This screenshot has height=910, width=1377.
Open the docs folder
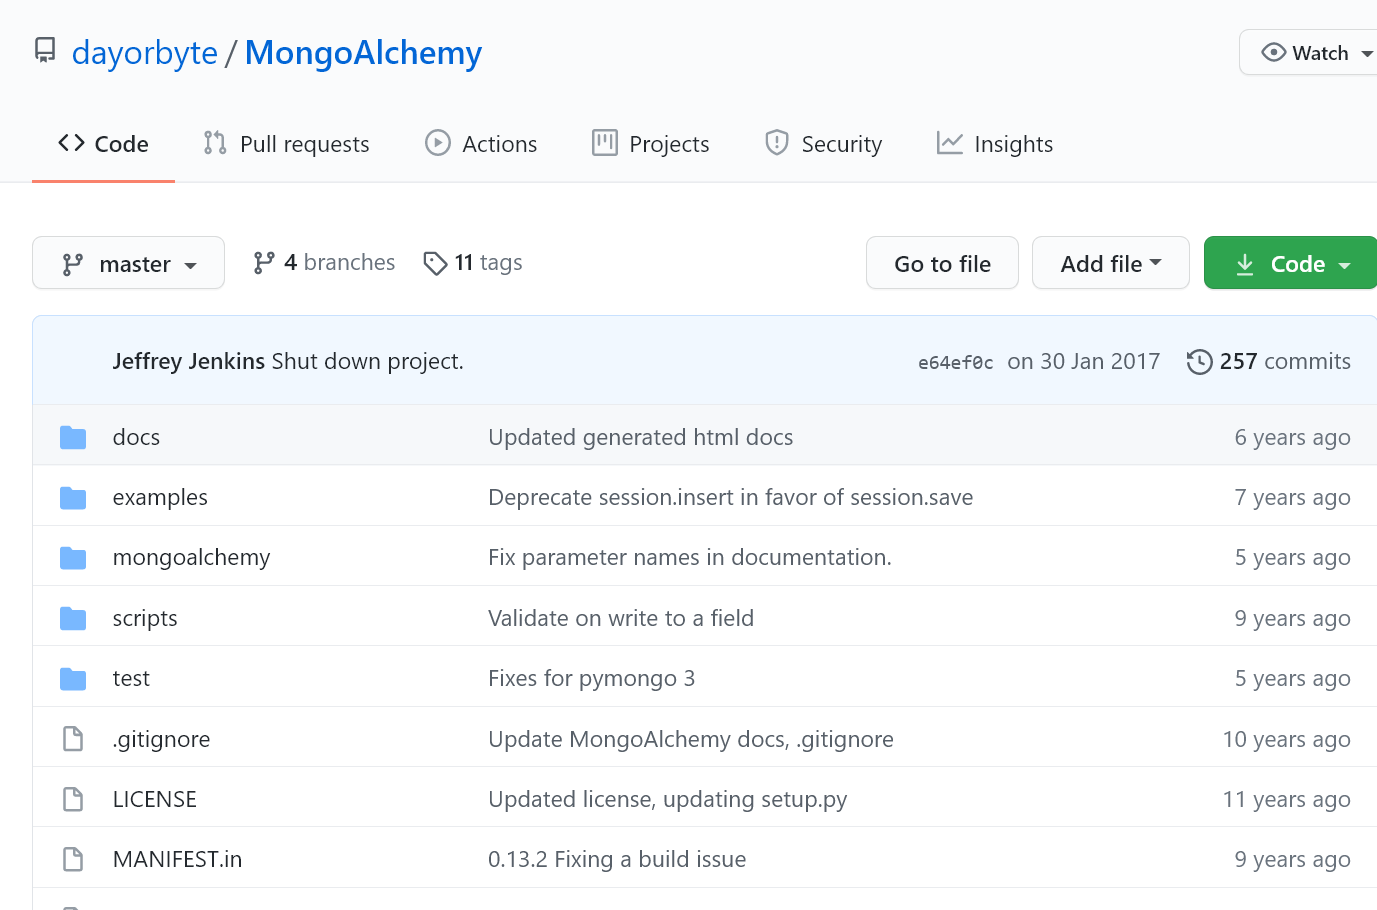136,437
